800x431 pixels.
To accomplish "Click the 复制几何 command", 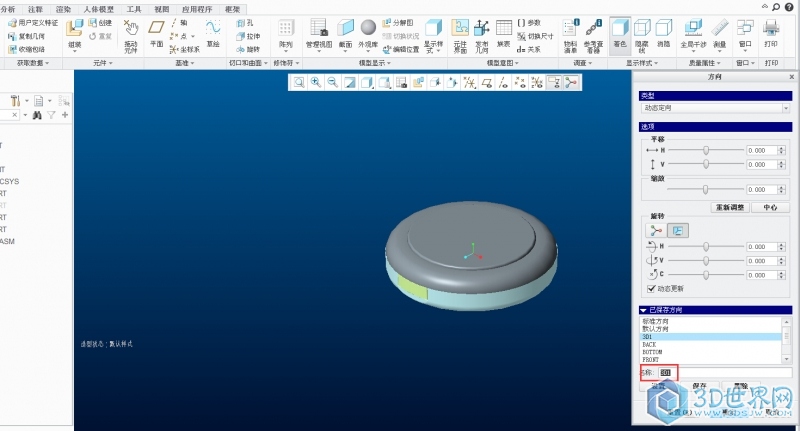I will coord(27,36).
